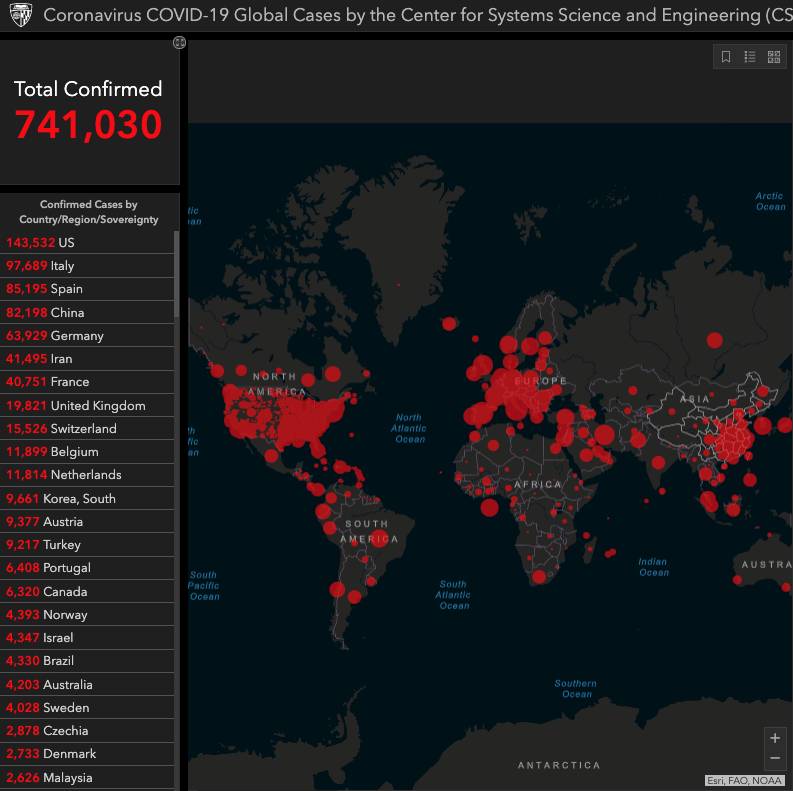This screenshot has width=793, height=791.
Task: Pick France from the country list
Action: point(87,382)
